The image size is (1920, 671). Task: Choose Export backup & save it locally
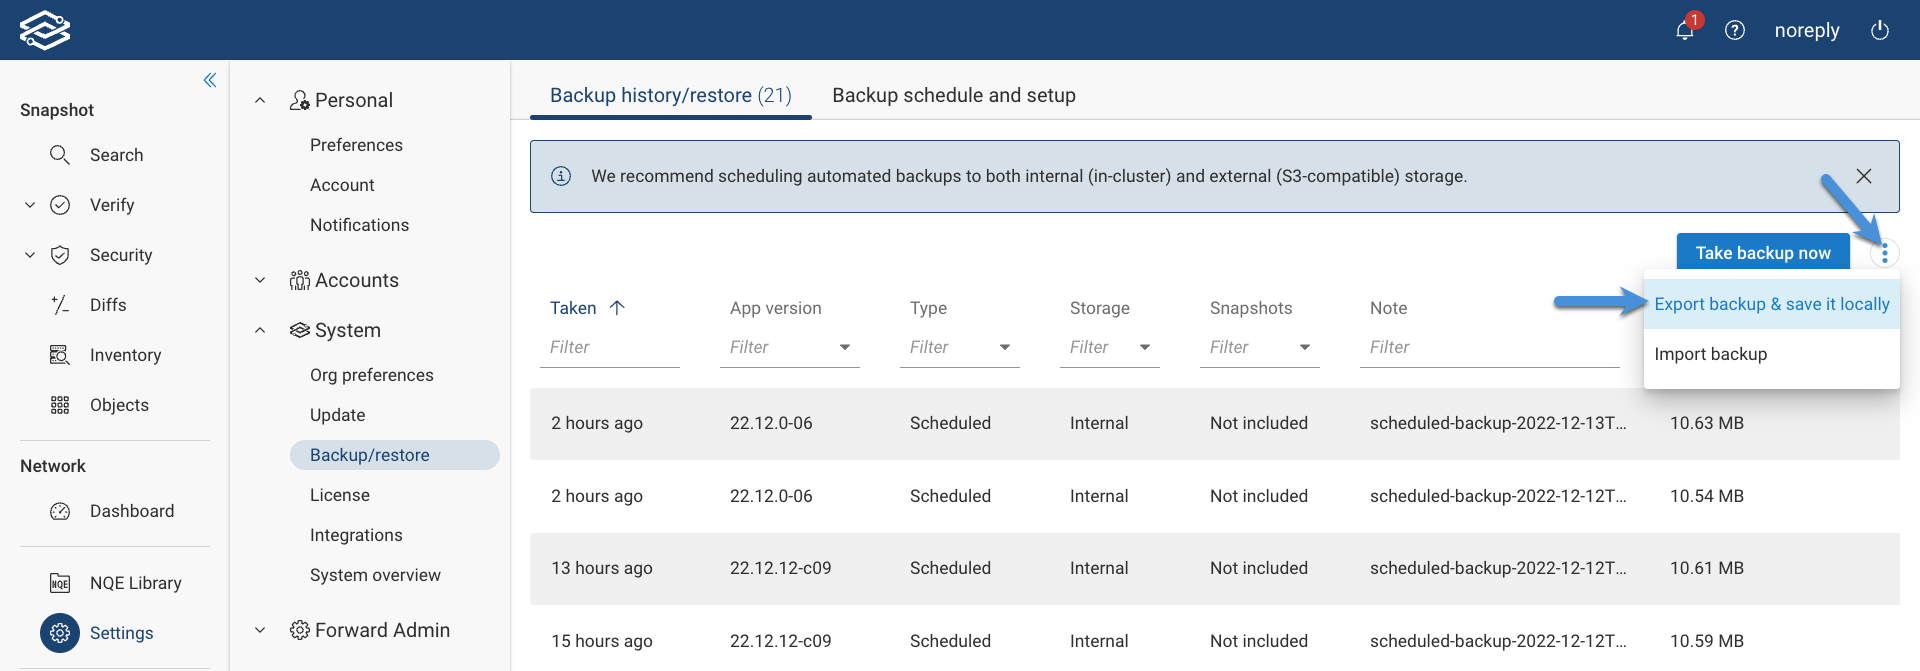click(x=1772, y=304)
